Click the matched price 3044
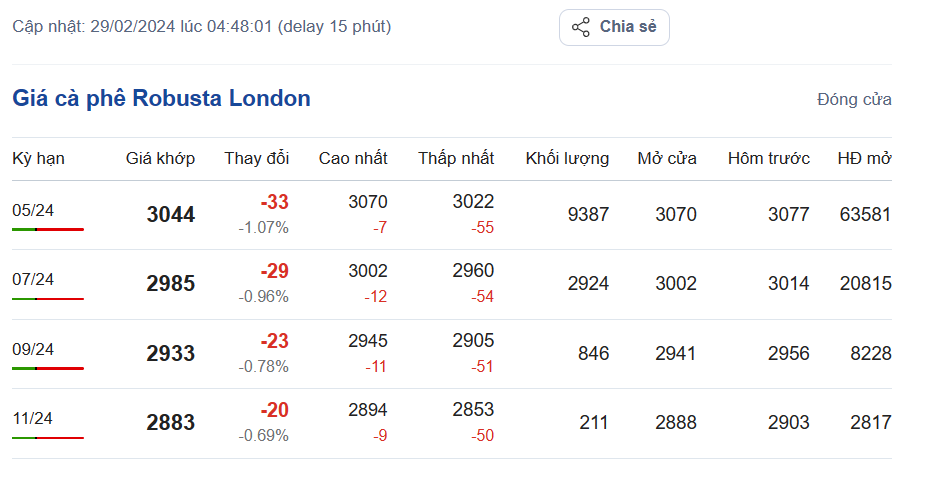This screenshot has height=482, width=934. point(171,215)
